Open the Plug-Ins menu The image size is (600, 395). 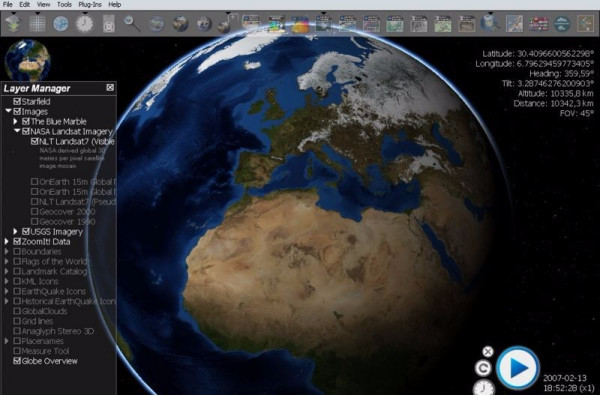90,5
